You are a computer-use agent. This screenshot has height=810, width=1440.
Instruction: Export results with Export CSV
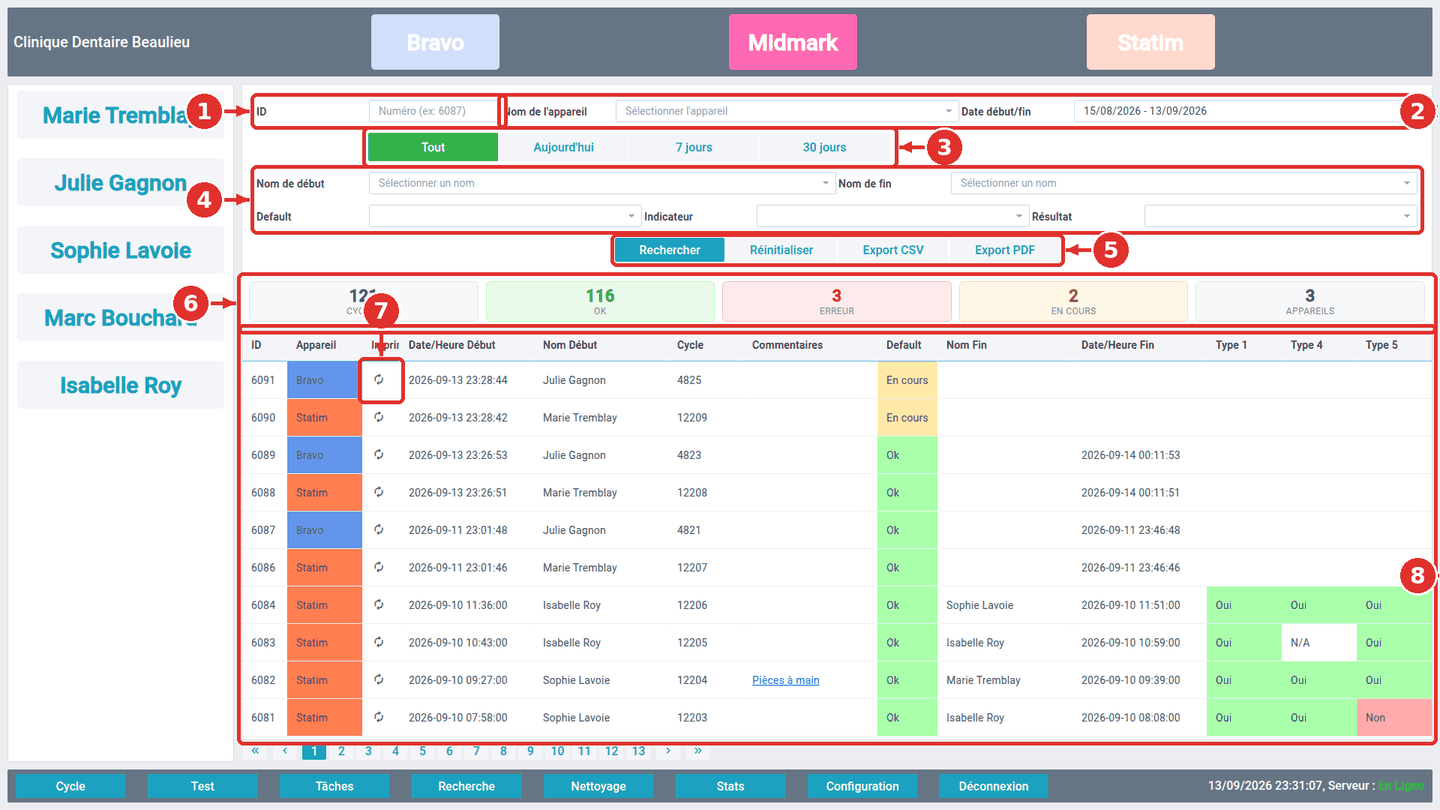coord(893,250)
